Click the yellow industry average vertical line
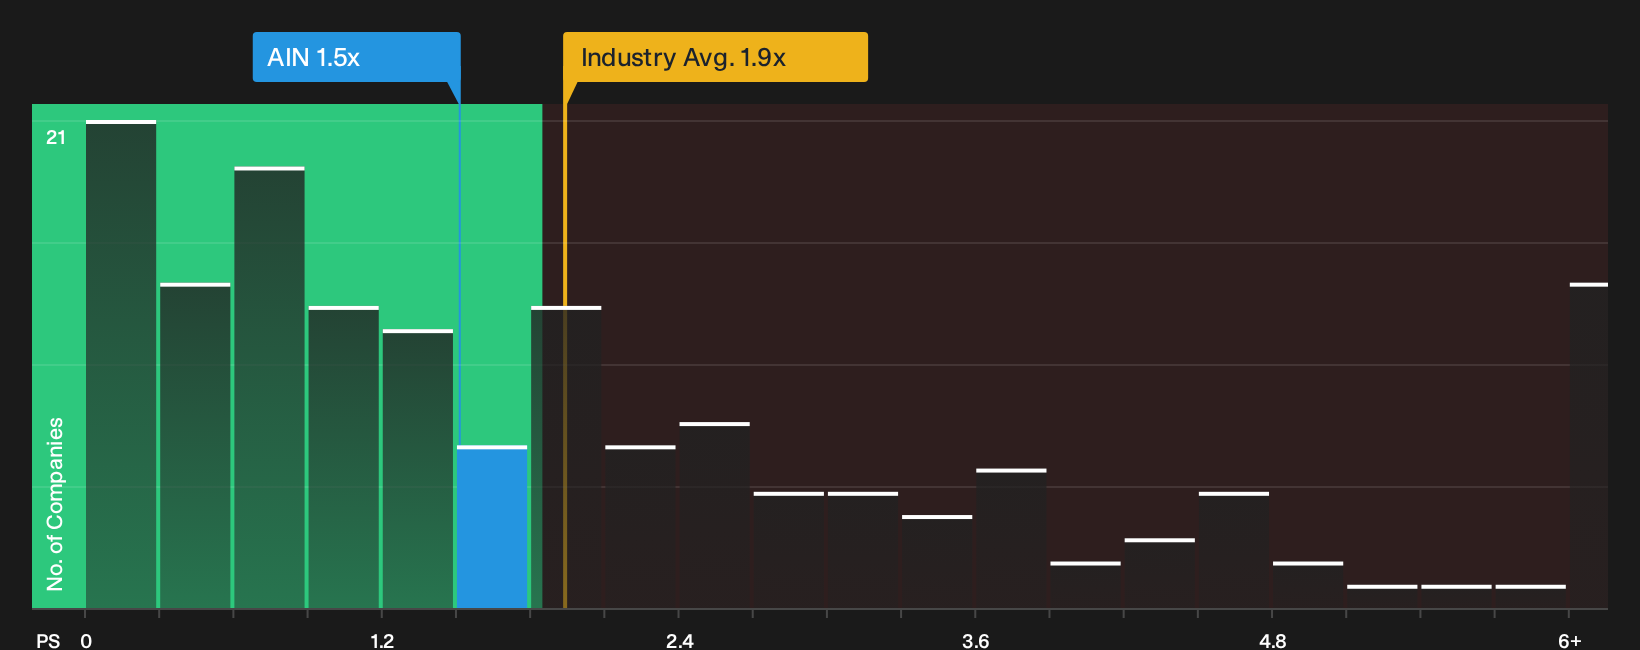The width and height of the screenshot is (1640, 650). (565, 356)
